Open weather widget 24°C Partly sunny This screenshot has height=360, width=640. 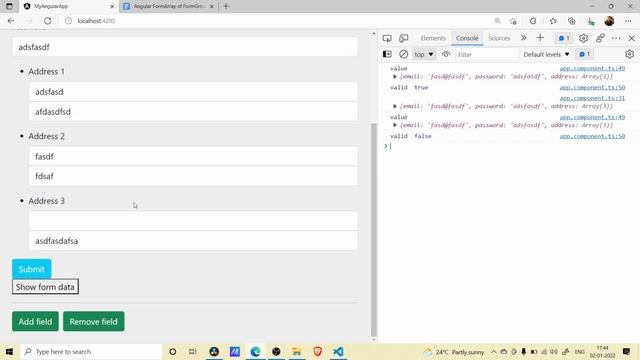pyautogui.click(x=454, y=351)
